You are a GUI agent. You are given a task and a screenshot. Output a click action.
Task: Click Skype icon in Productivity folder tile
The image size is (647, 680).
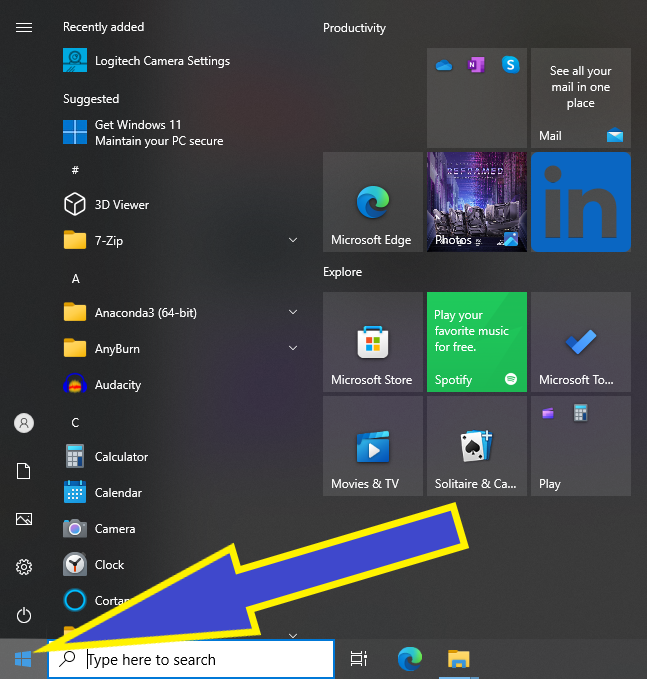click(x=511, y=65)
